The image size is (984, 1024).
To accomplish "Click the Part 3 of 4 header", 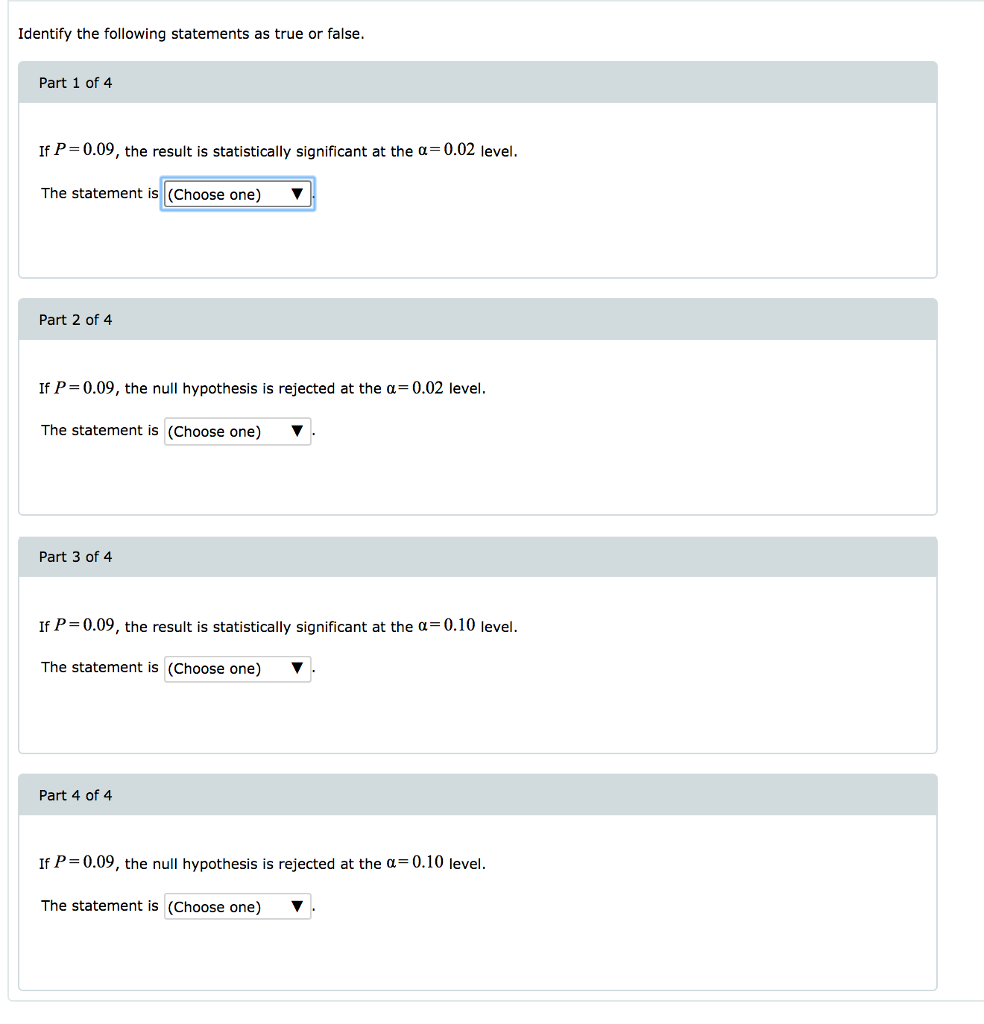I will (x=75, y=557).
